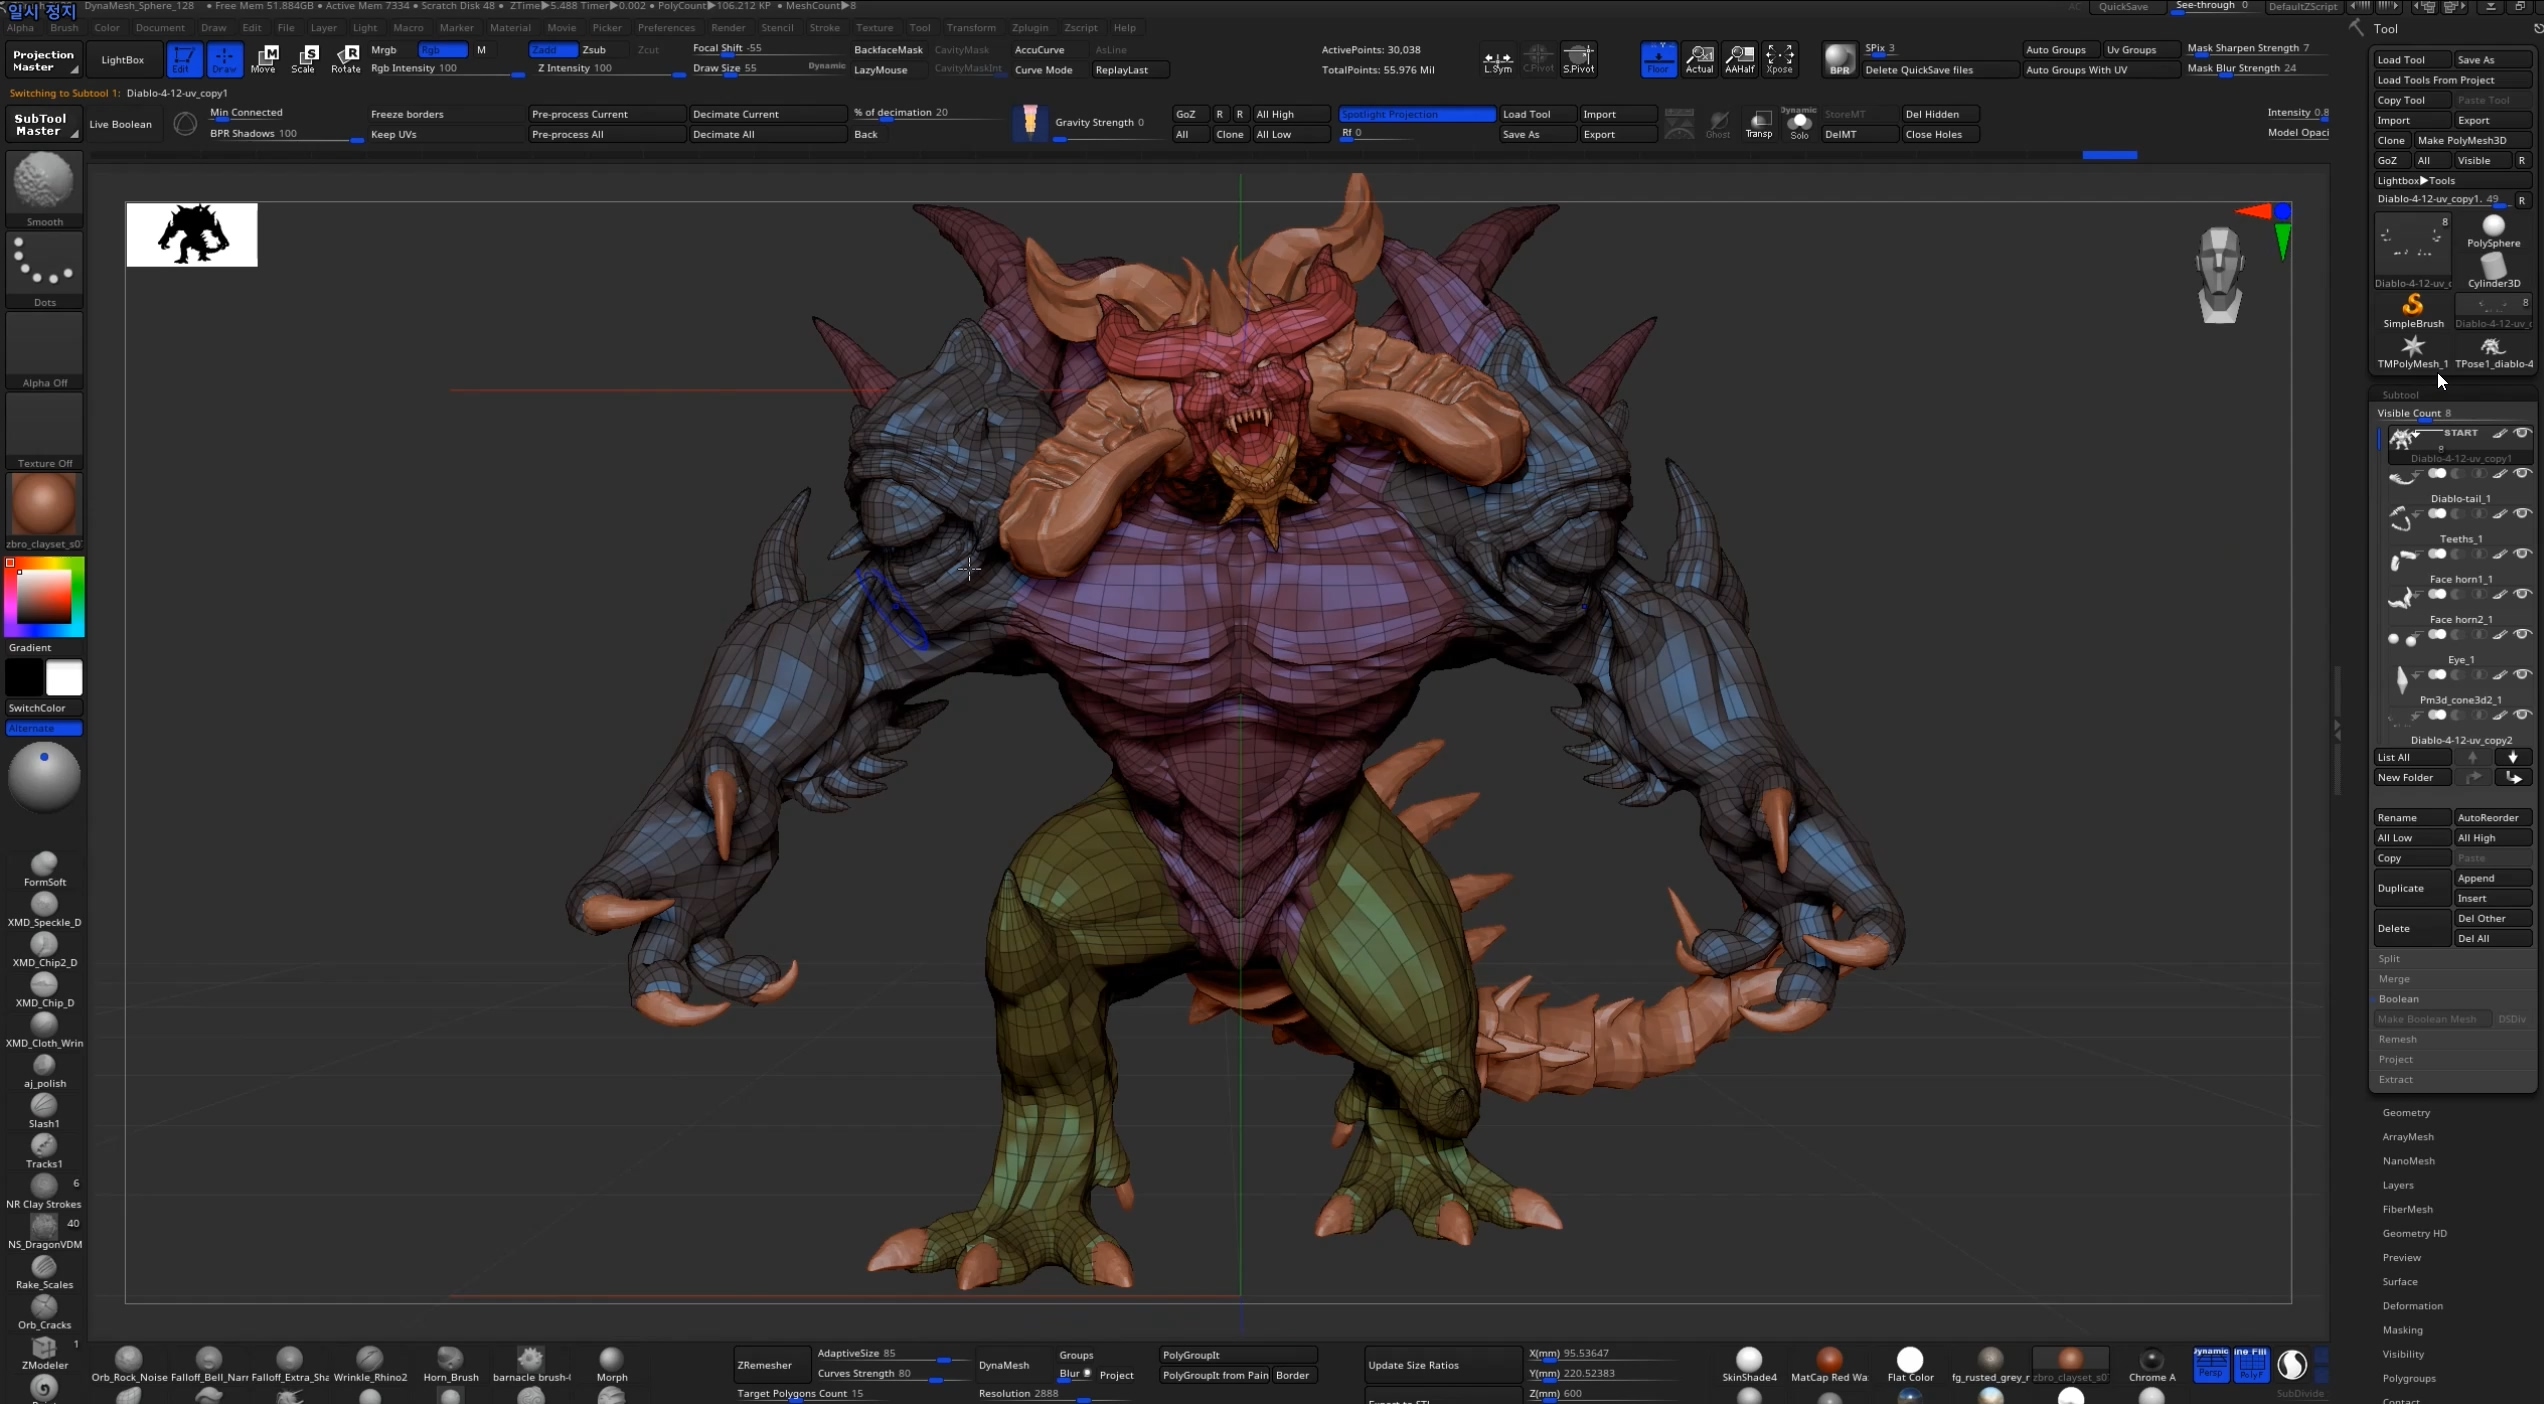Open Xpose exploded view icon
The width and height of the screenshot is (2544, 1404).
[1779, 59]
